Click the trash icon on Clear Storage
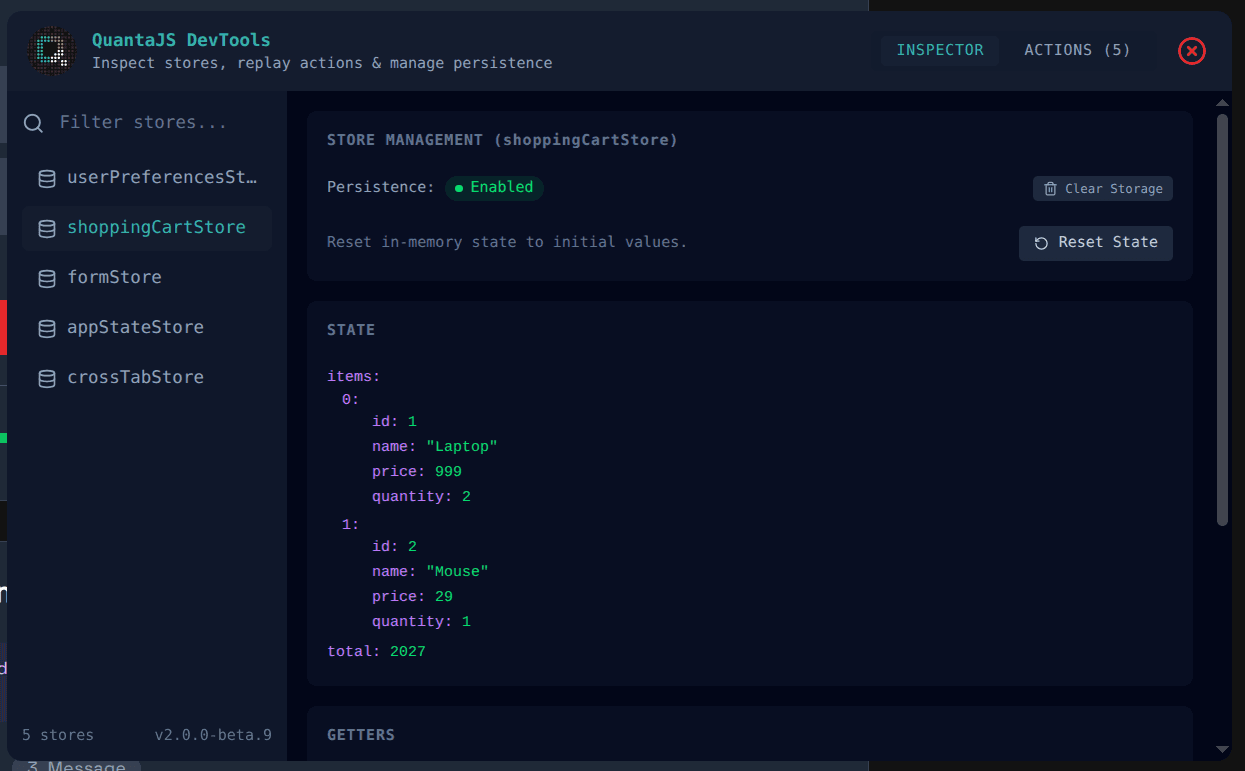This screenshot has width=1245, height=771. [x=1051, y=188]
